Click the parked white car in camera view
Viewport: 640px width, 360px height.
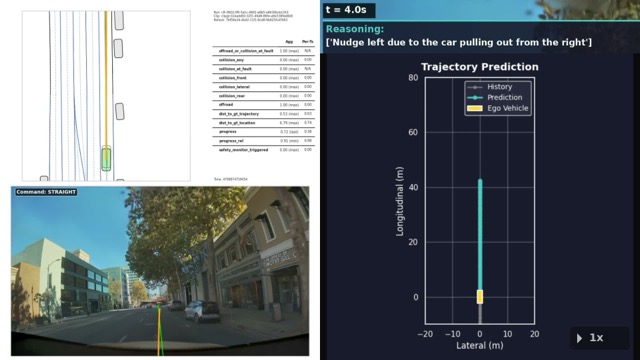(202, 312)
